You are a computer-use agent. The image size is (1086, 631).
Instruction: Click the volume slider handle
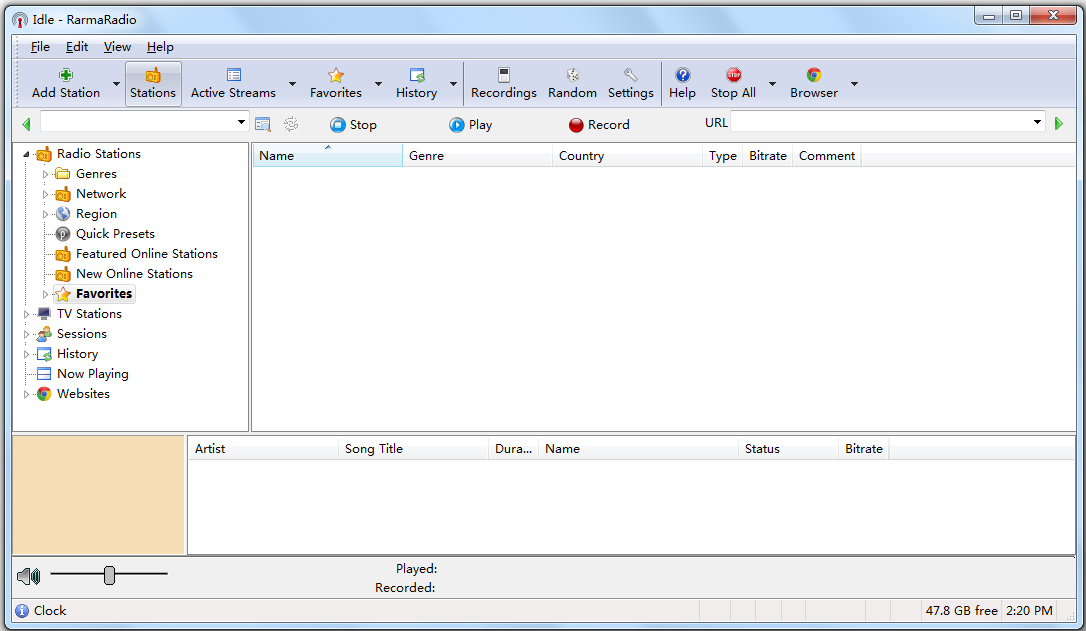click(x=109, y=575)
